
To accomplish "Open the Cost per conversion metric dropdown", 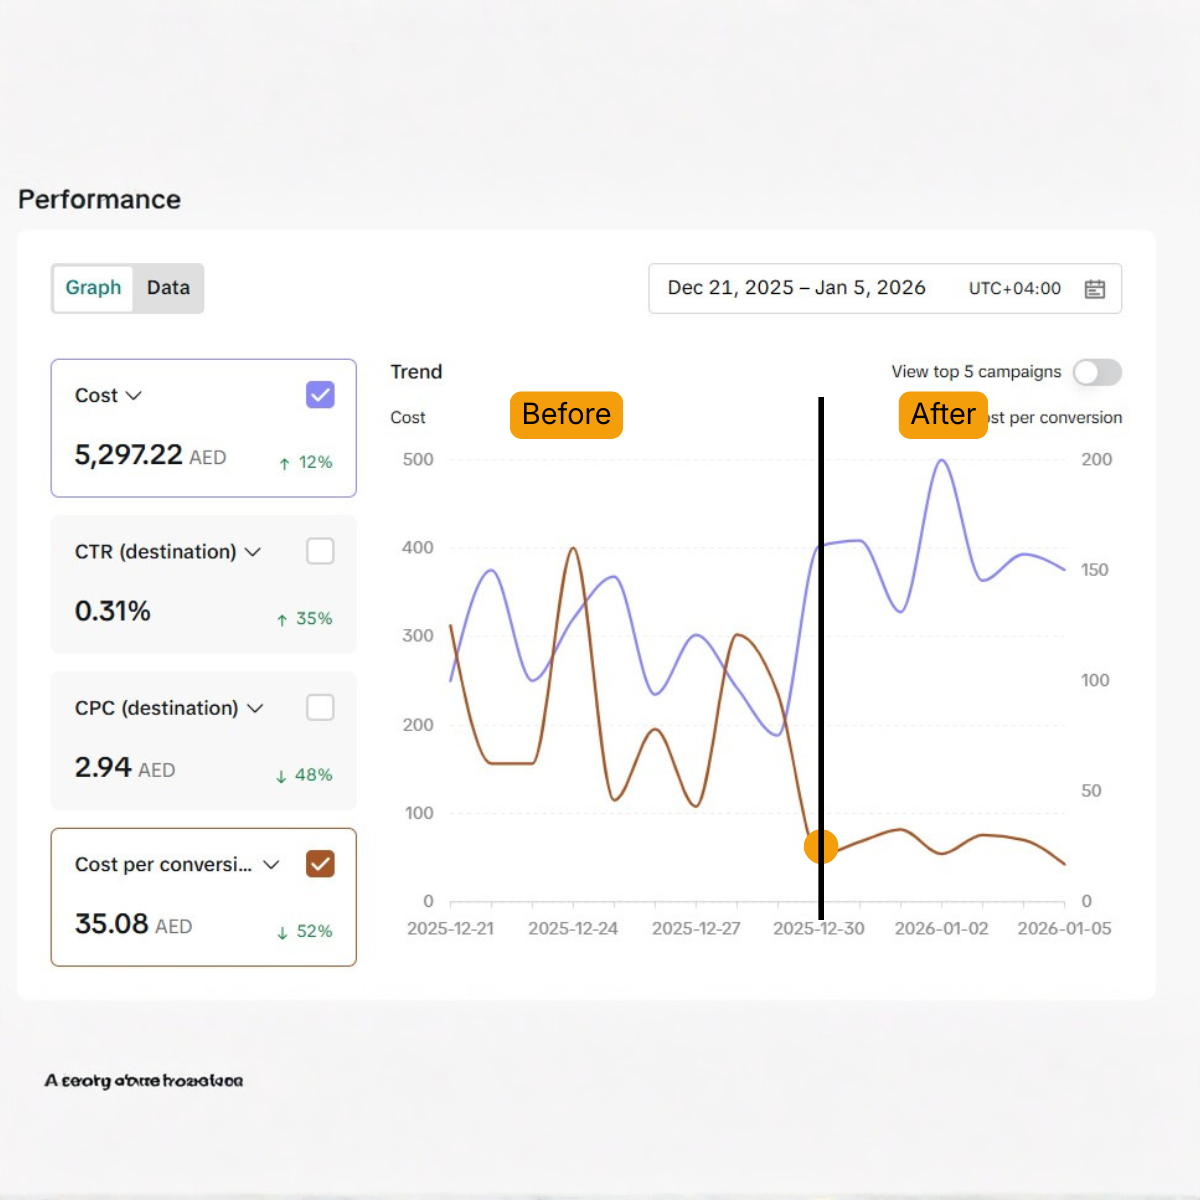I will [x=273, y=864].
